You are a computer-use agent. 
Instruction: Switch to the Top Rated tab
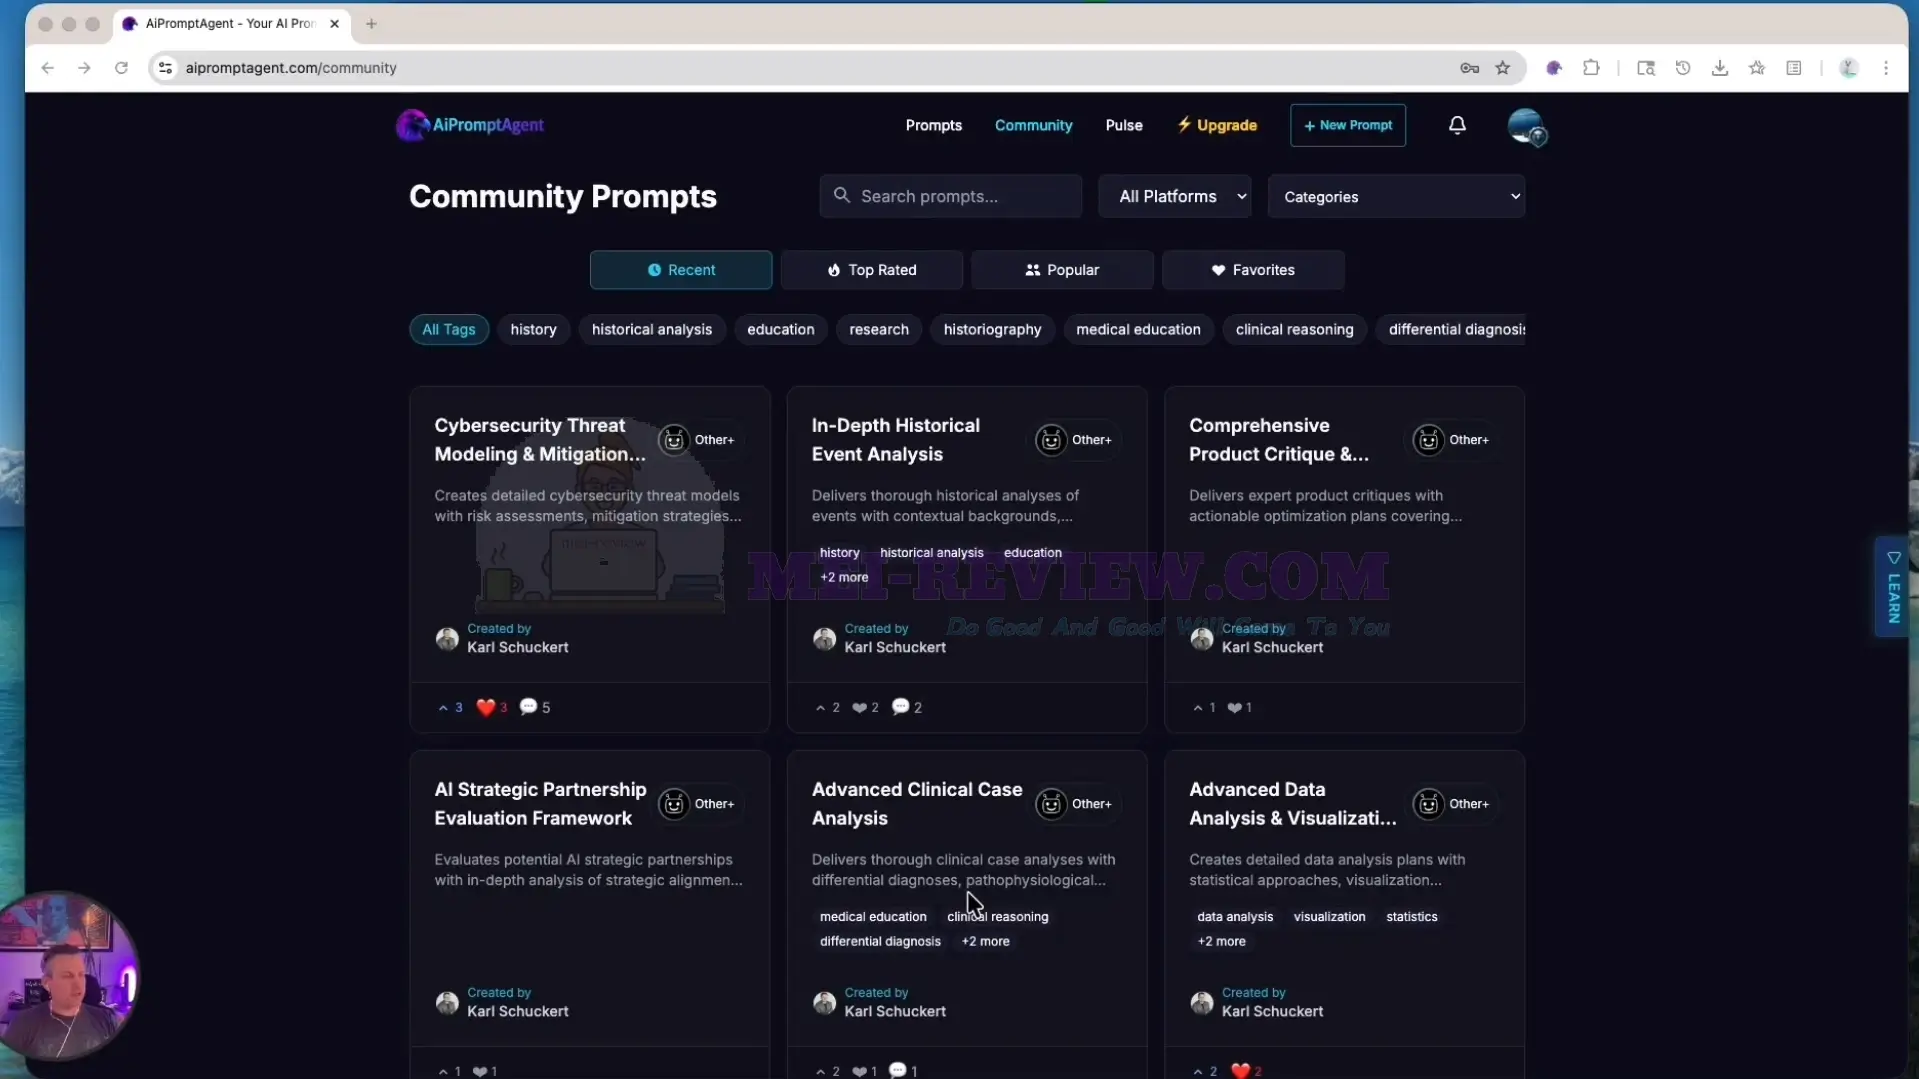point(872,270)
